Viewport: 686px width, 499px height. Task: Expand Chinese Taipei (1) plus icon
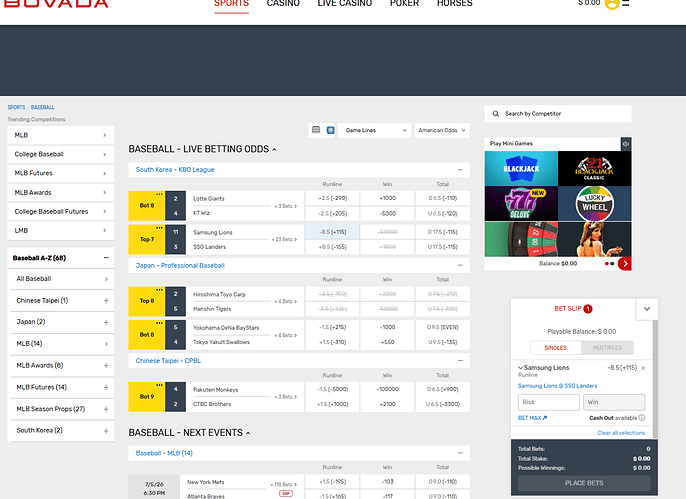tap(106, 301)
